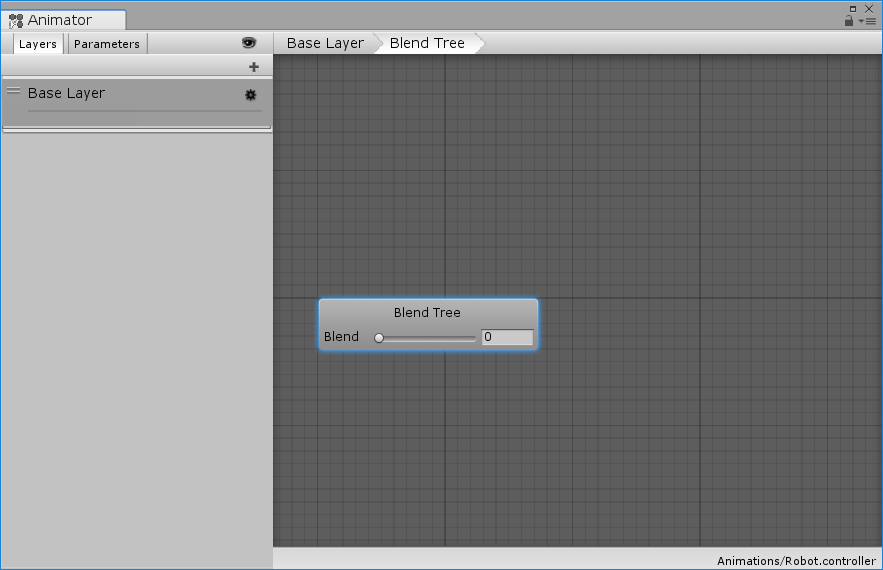The image size is (883, 570).
Task: Select the Blend Tree node title
Action: 427,313
